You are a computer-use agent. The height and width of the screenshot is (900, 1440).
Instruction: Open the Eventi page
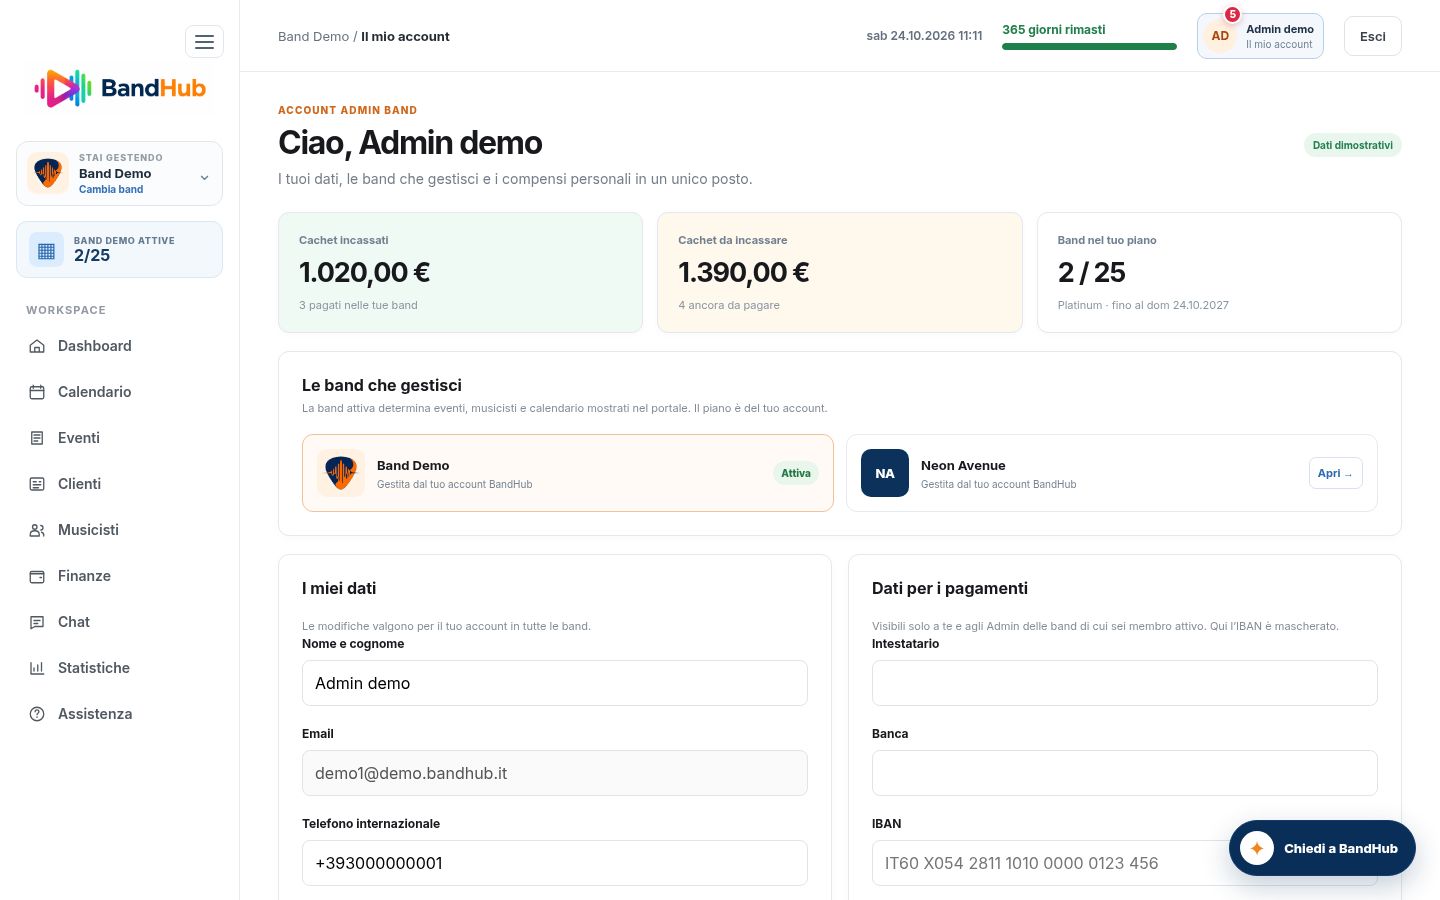(120, 438)
